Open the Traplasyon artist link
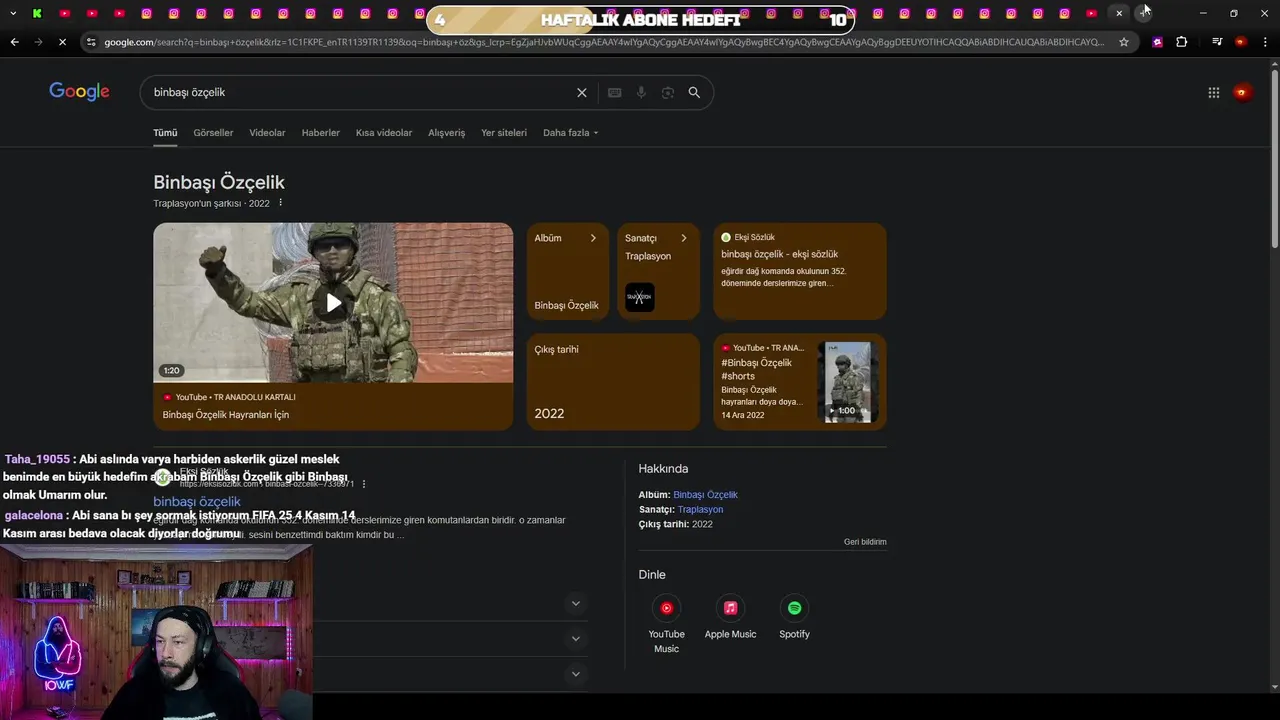The width and height of the screenshot is (1280, 720). [700, 510]
